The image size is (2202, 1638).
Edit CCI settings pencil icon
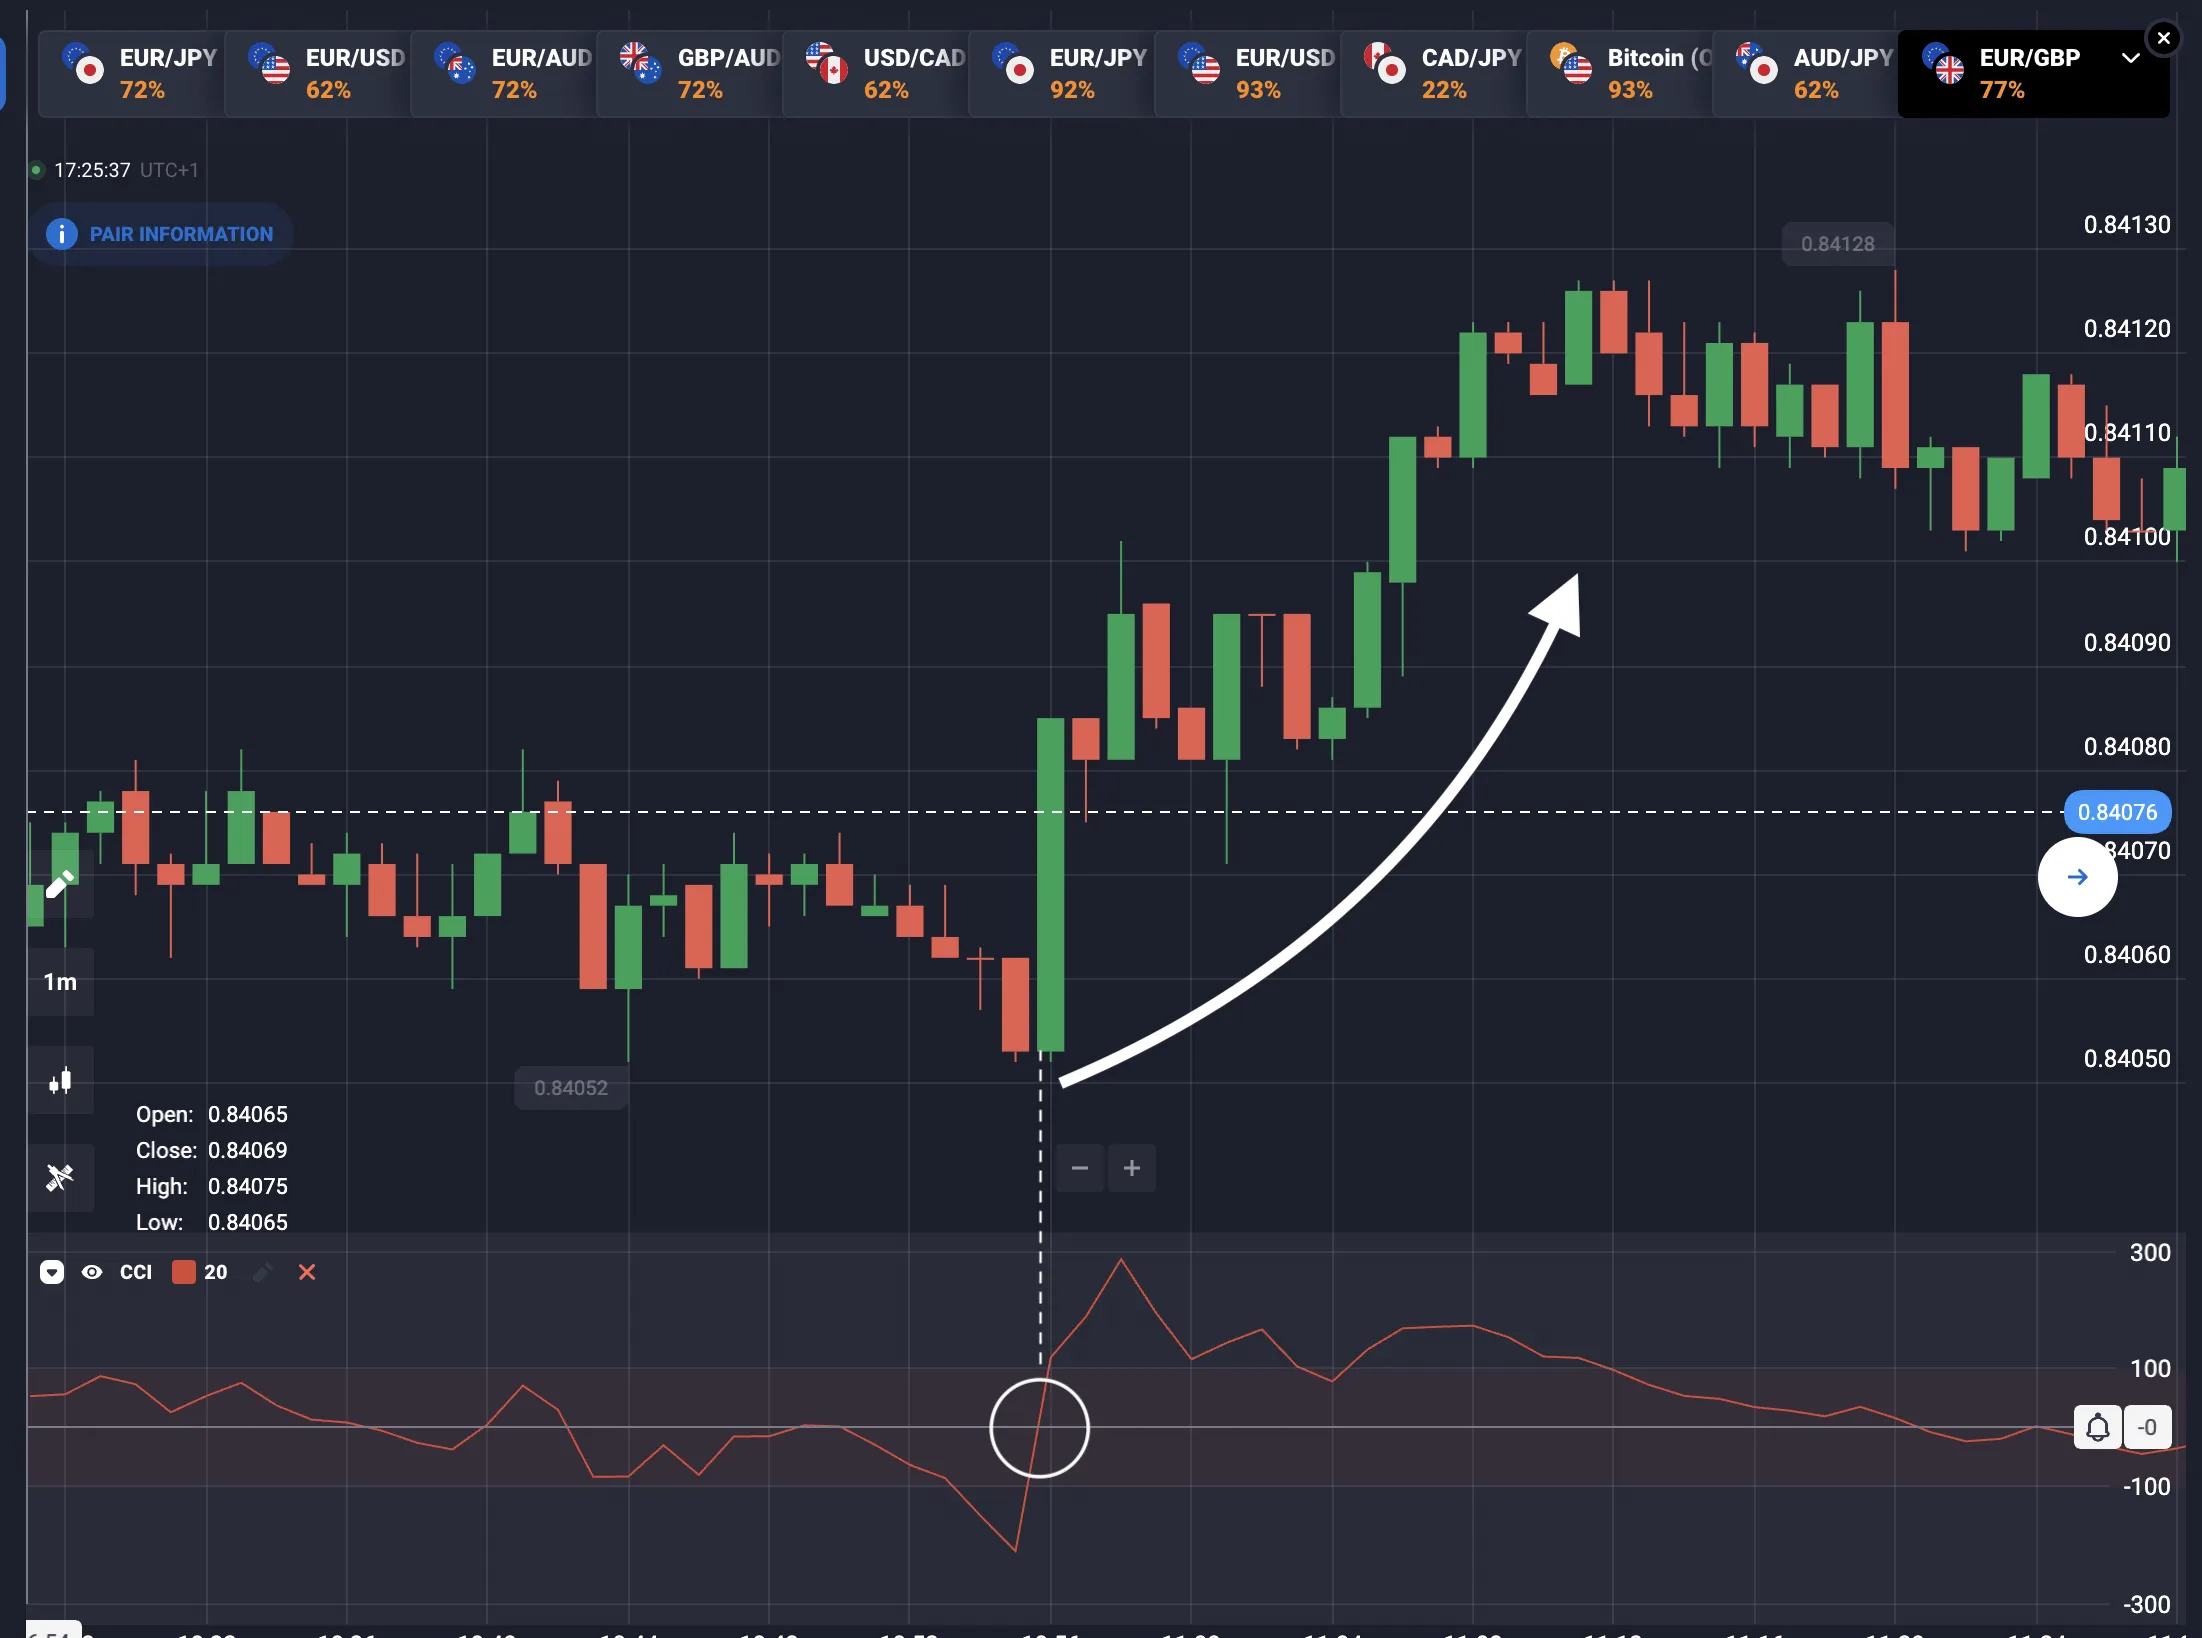(263, 1272)
